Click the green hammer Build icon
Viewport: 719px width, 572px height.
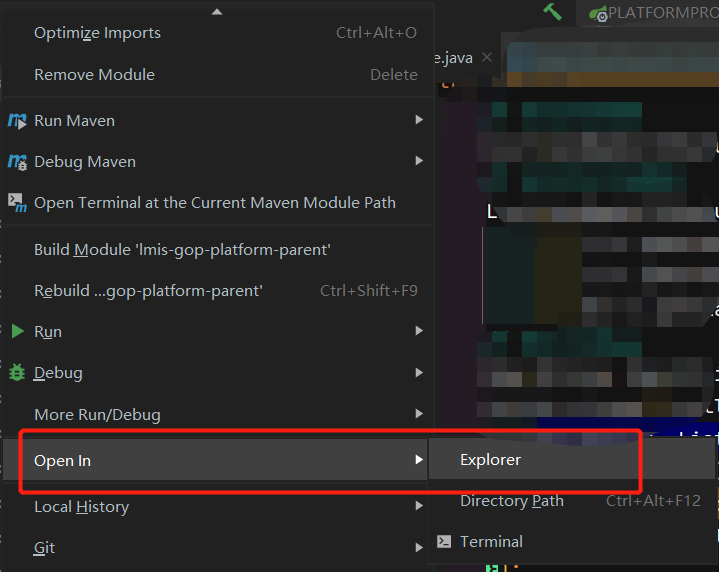(553, 11)
